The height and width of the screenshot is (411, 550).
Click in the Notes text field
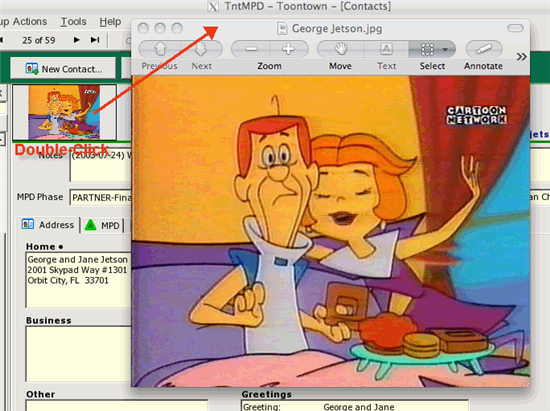(101, 164)
